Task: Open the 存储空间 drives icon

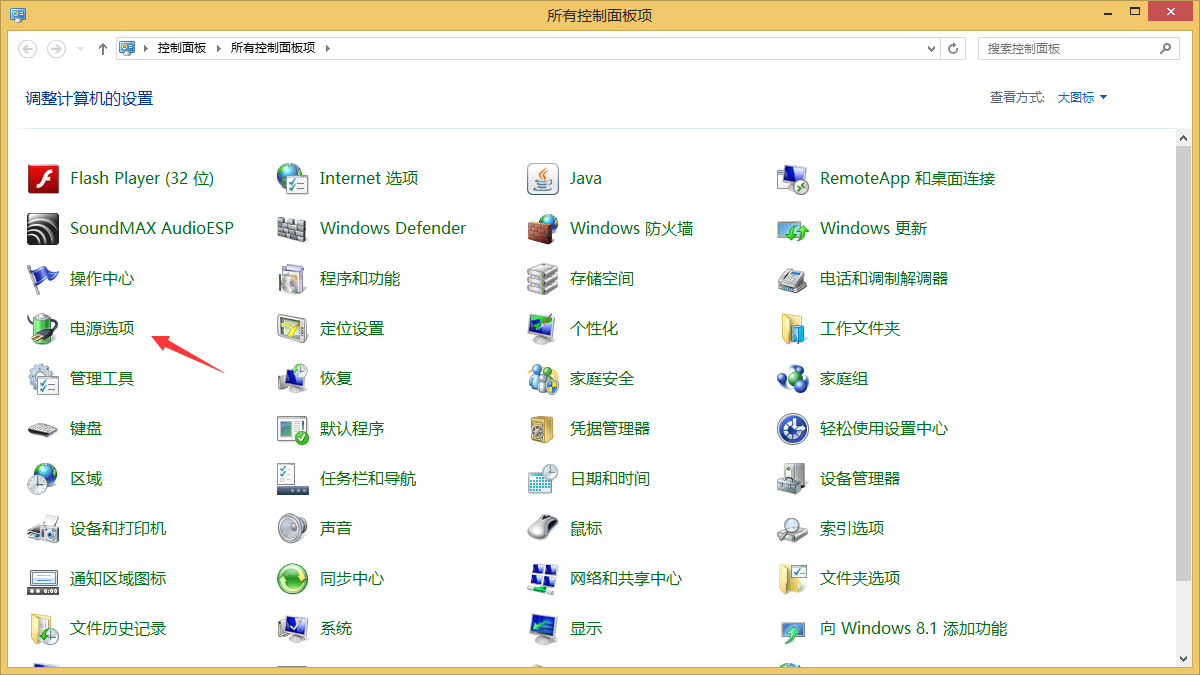Action: (542, 279)
